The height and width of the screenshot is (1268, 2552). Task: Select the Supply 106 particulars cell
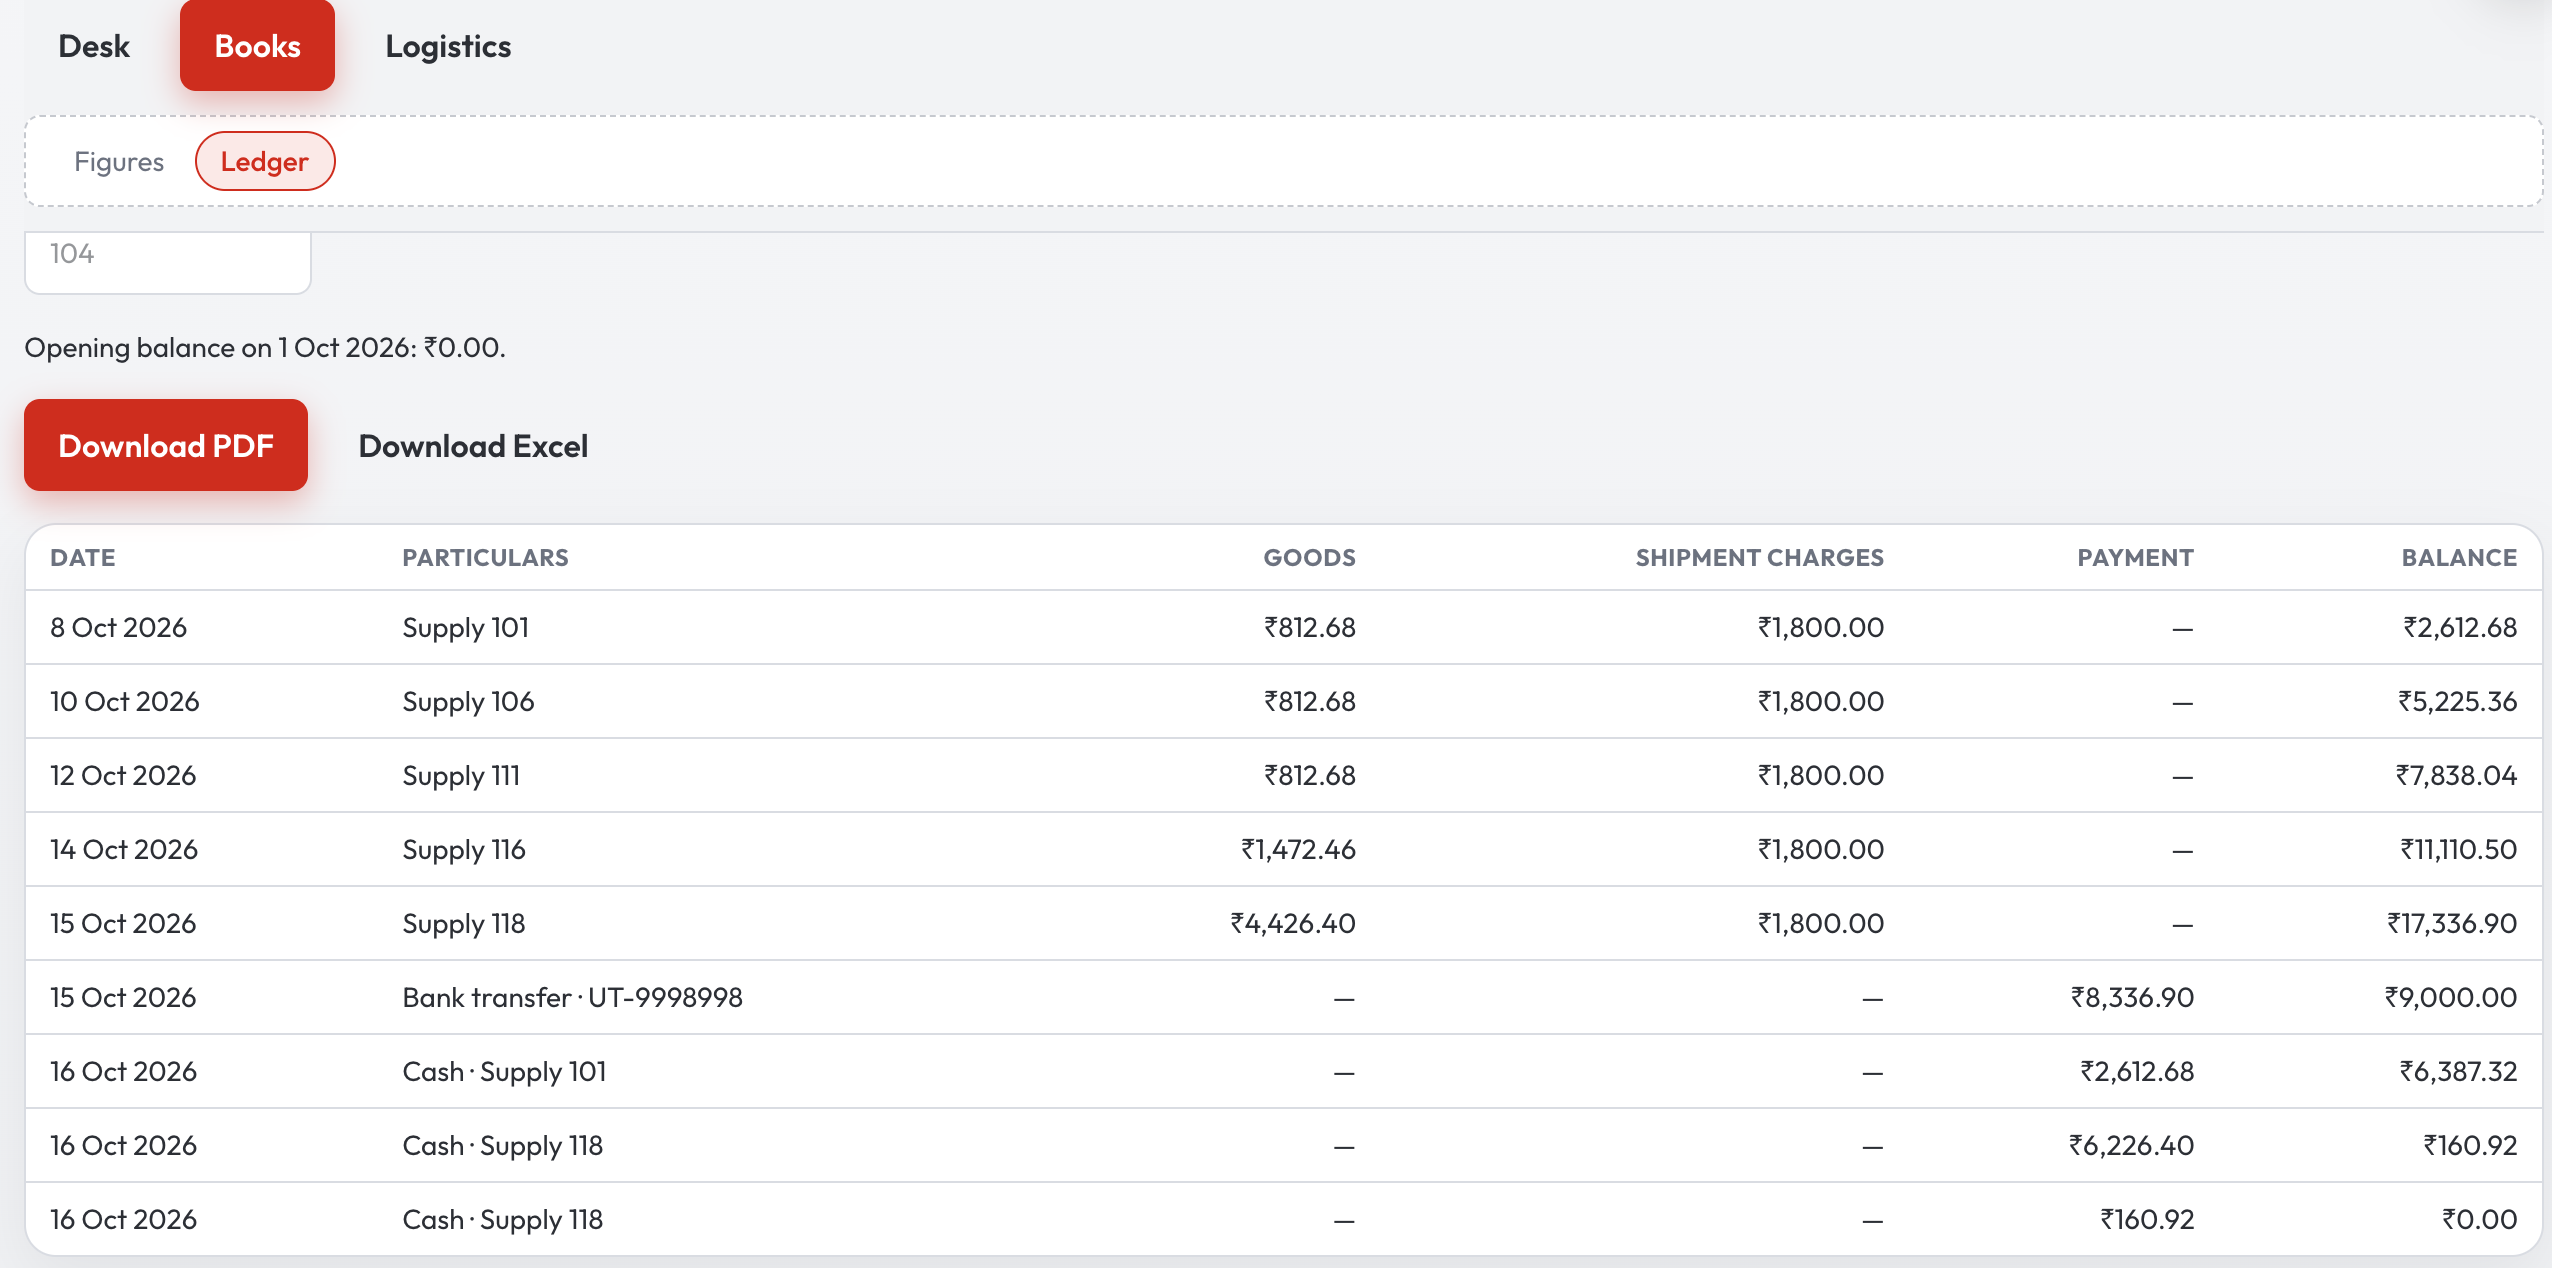(468, 701)
